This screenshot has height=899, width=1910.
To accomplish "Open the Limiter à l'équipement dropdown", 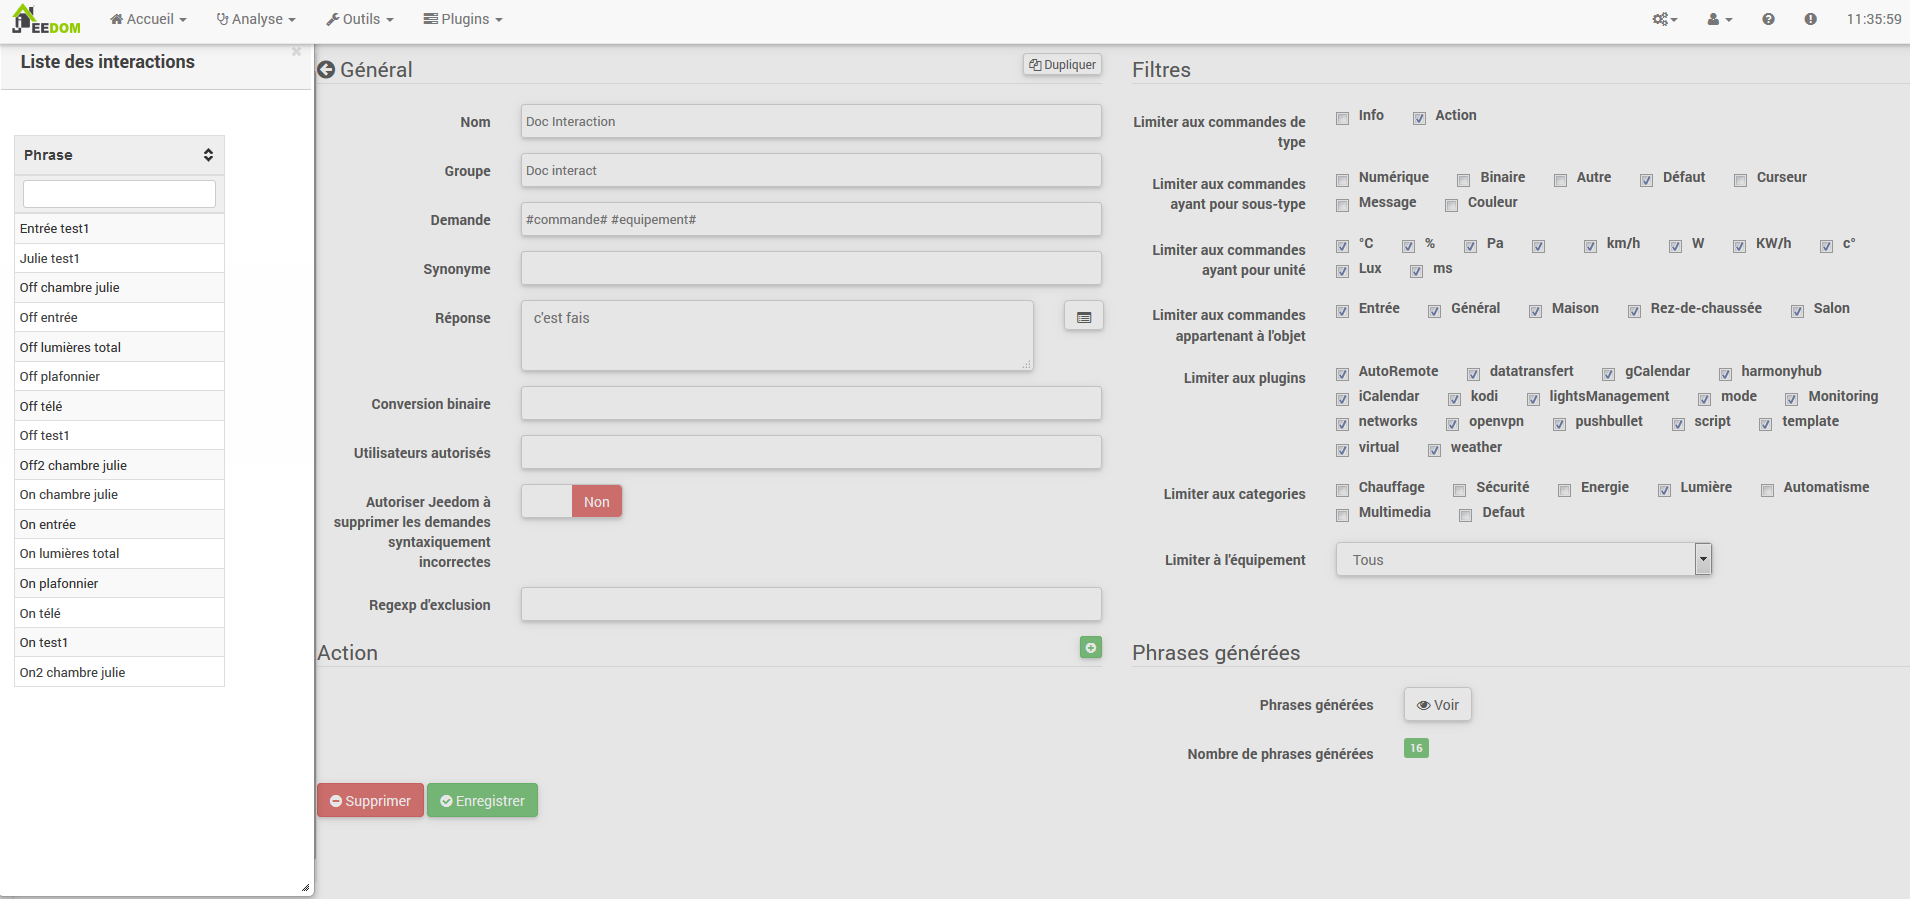I will coord(1523,560).
